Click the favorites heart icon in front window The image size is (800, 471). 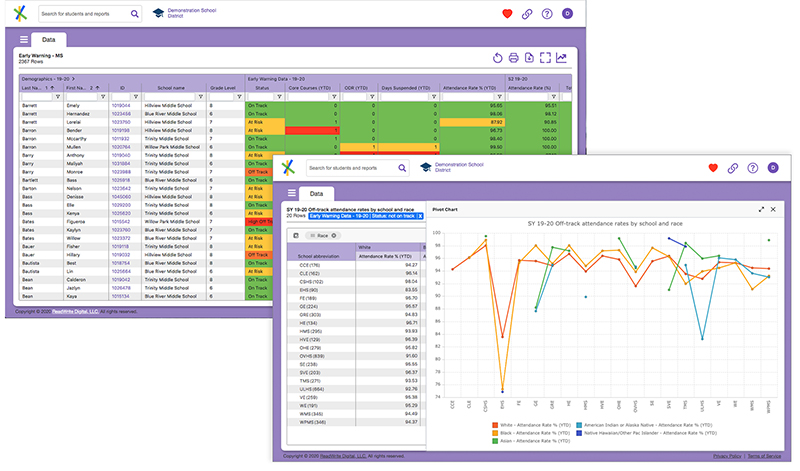(713, 168)
